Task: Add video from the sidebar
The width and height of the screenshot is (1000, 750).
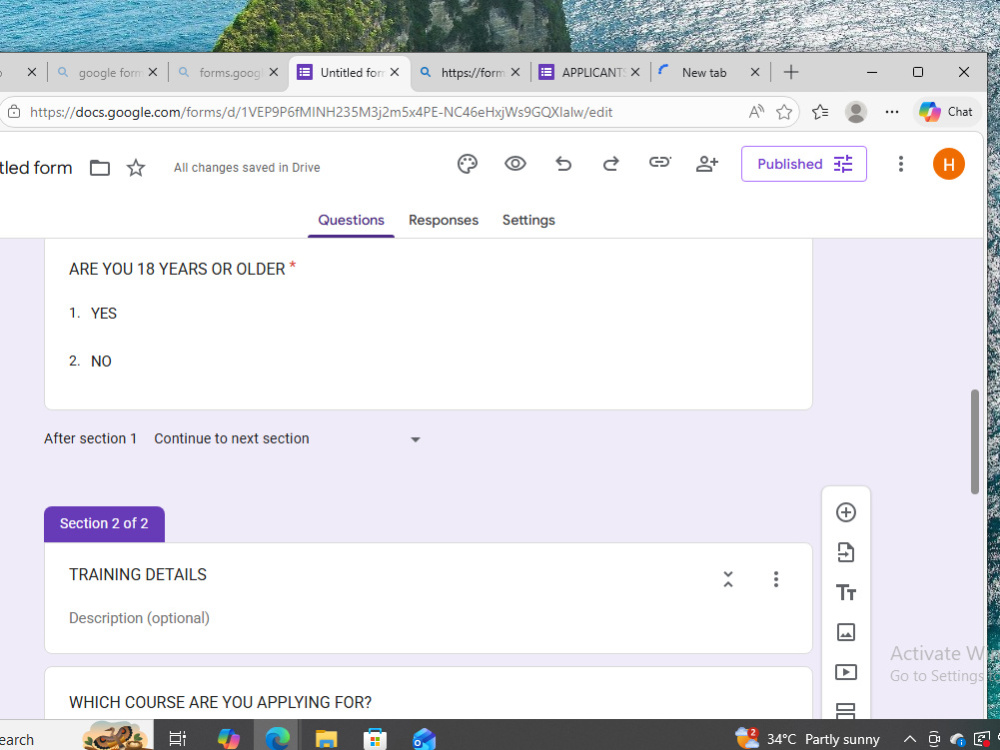Action: pos(846,672)
